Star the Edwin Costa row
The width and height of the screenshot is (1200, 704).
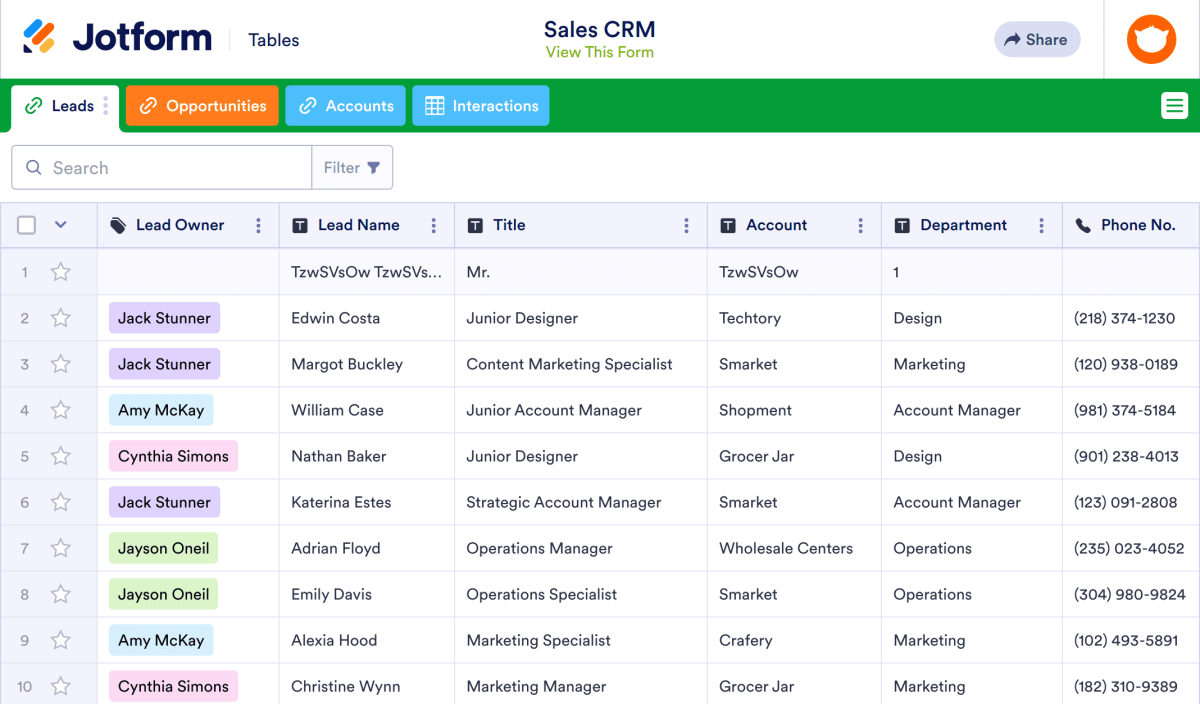61,318
